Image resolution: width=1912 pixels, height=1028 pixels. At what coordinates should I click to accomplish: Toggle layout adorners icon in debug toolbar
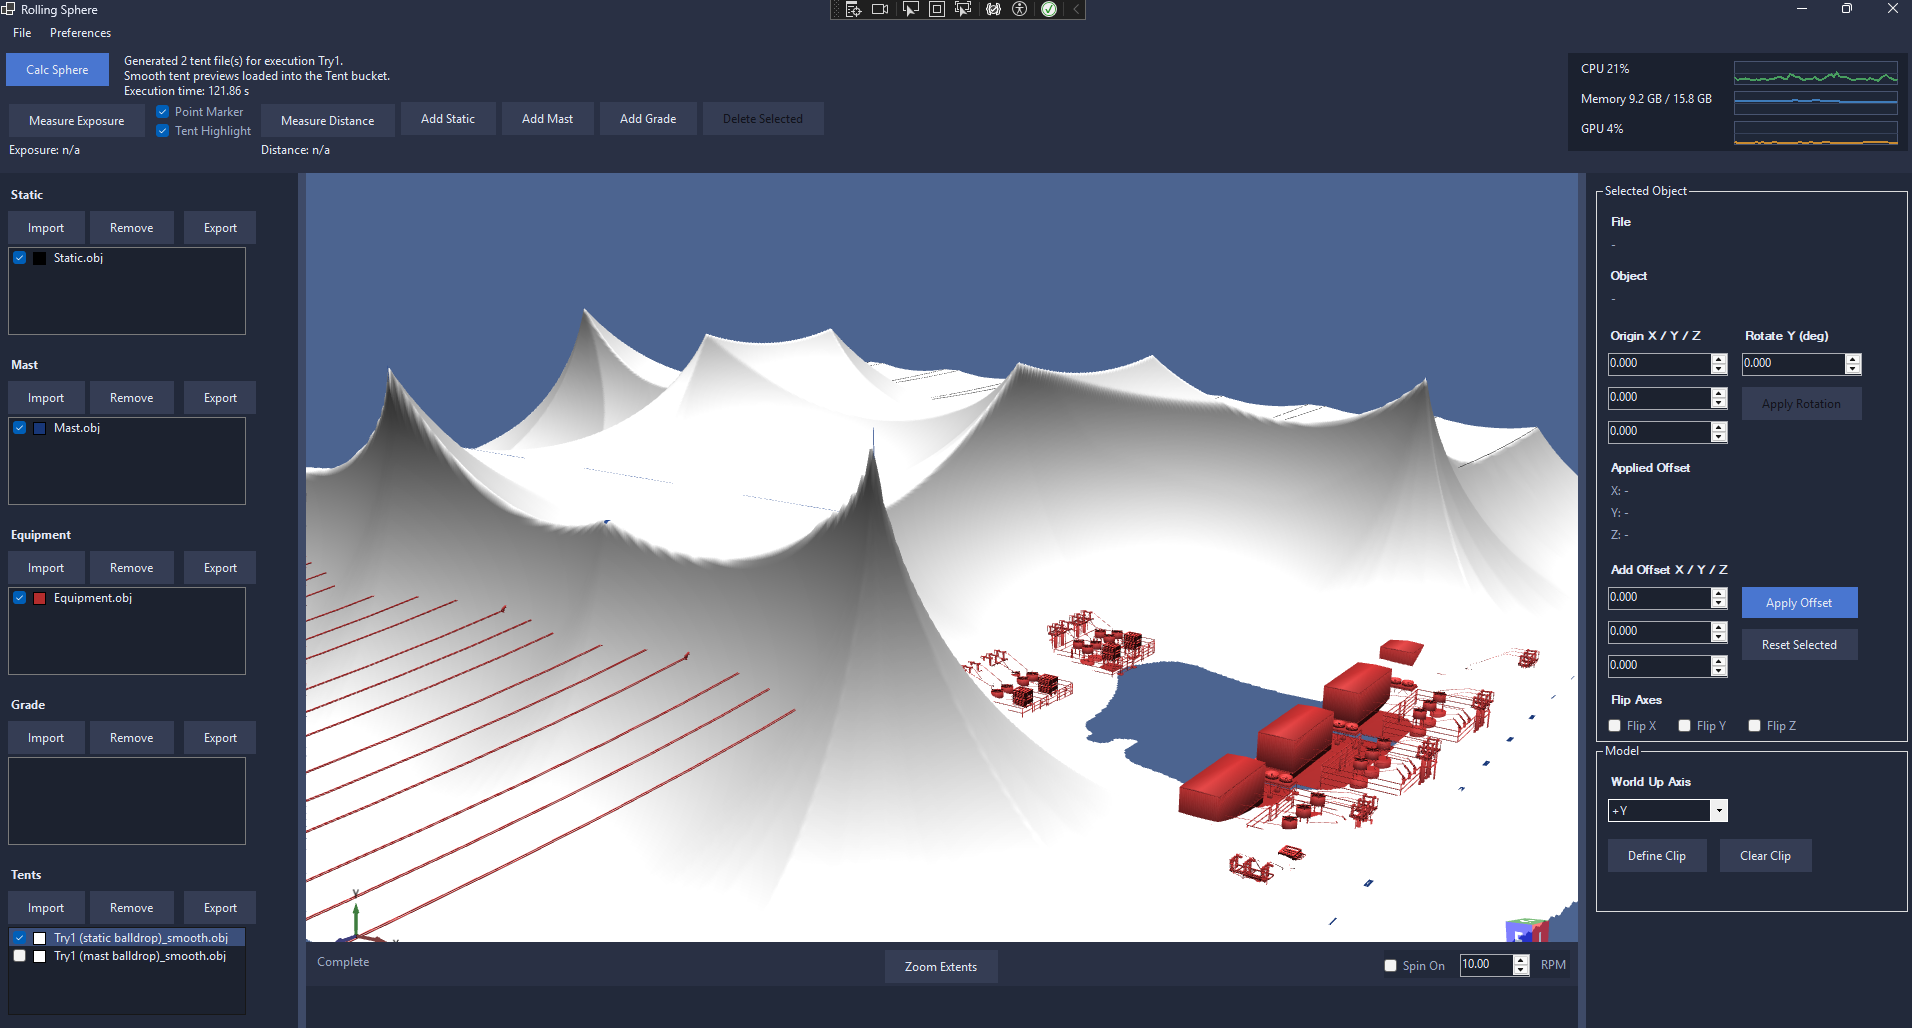(x=937, y=9)
